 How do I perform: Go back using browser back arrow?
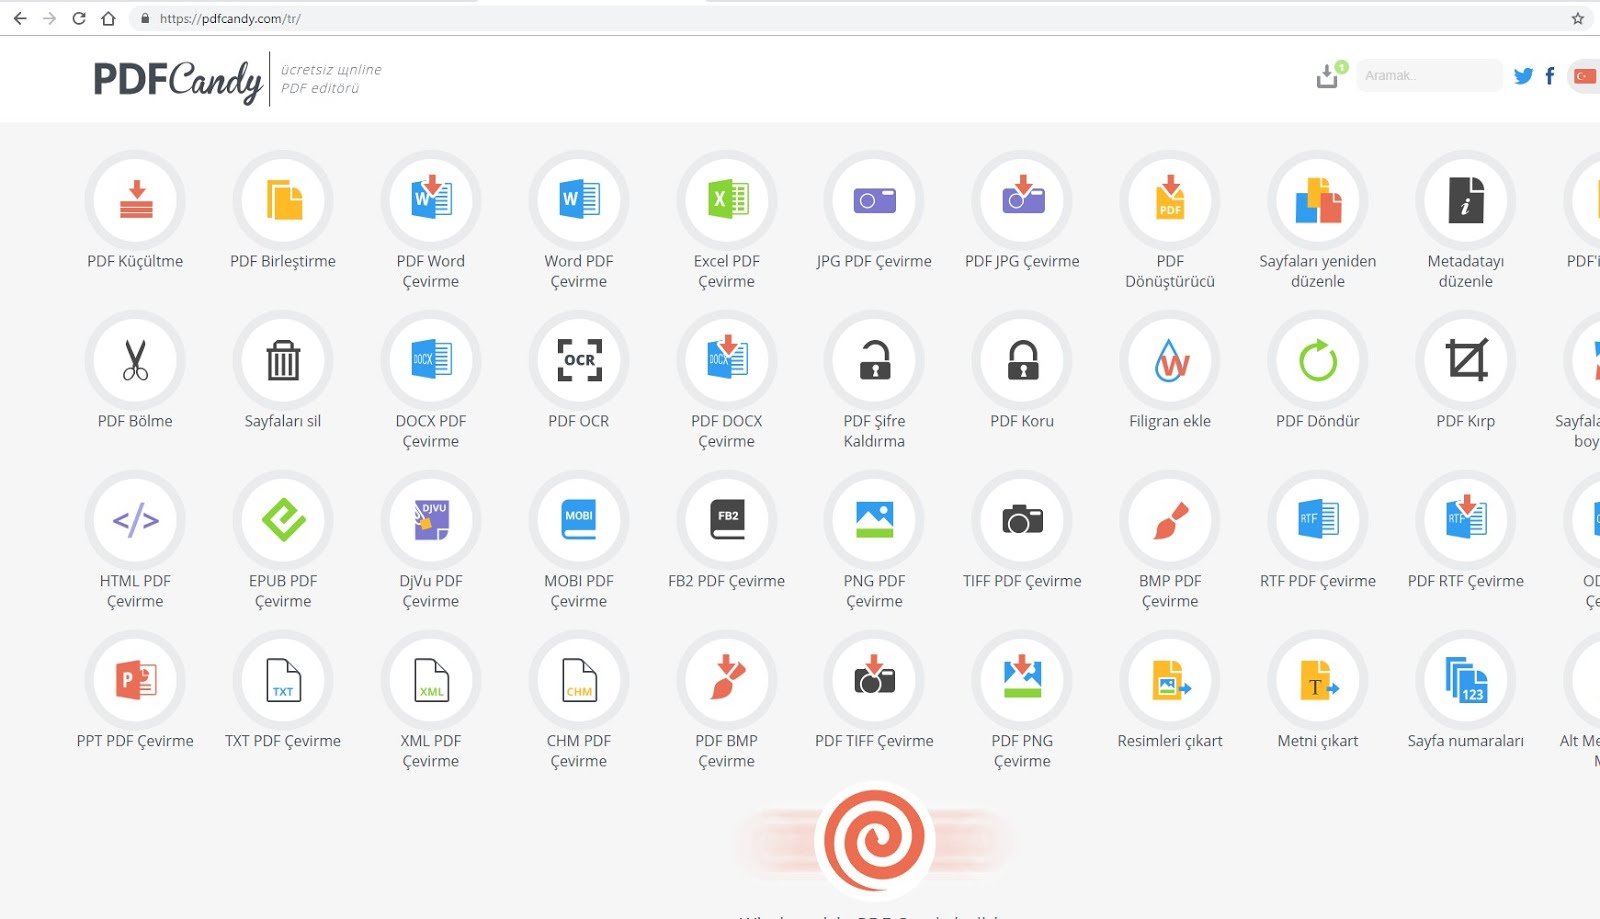(20, 18)
